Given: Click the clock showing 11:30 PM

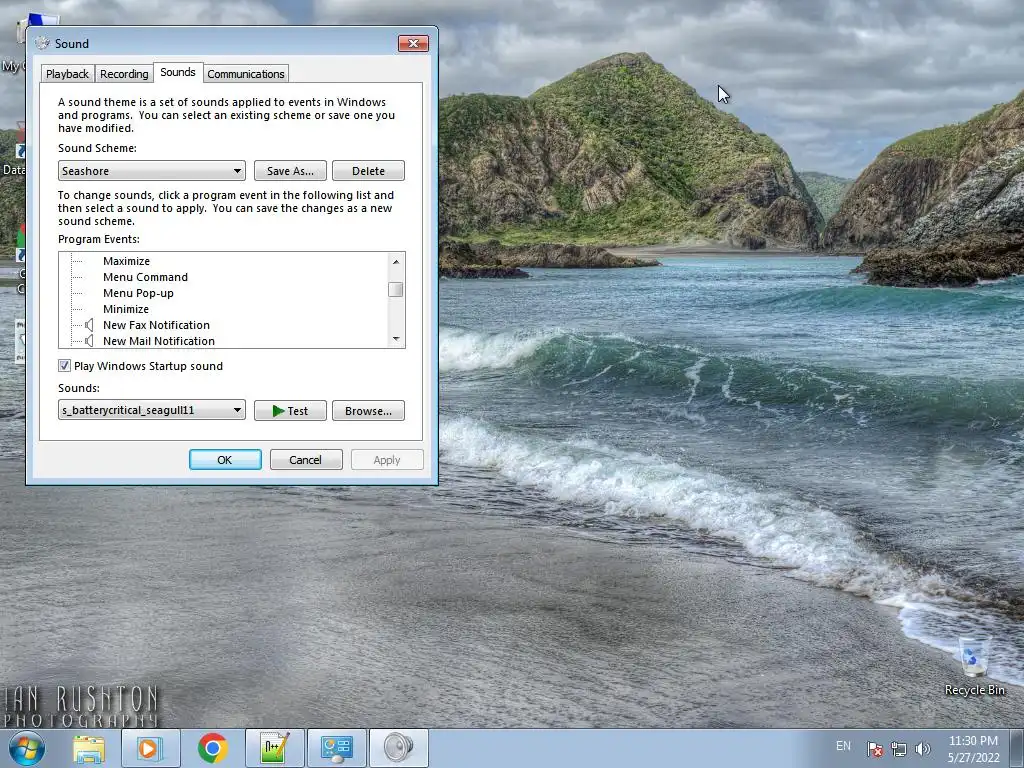Looking at the screenshot, I should click(x=973, y=749).
